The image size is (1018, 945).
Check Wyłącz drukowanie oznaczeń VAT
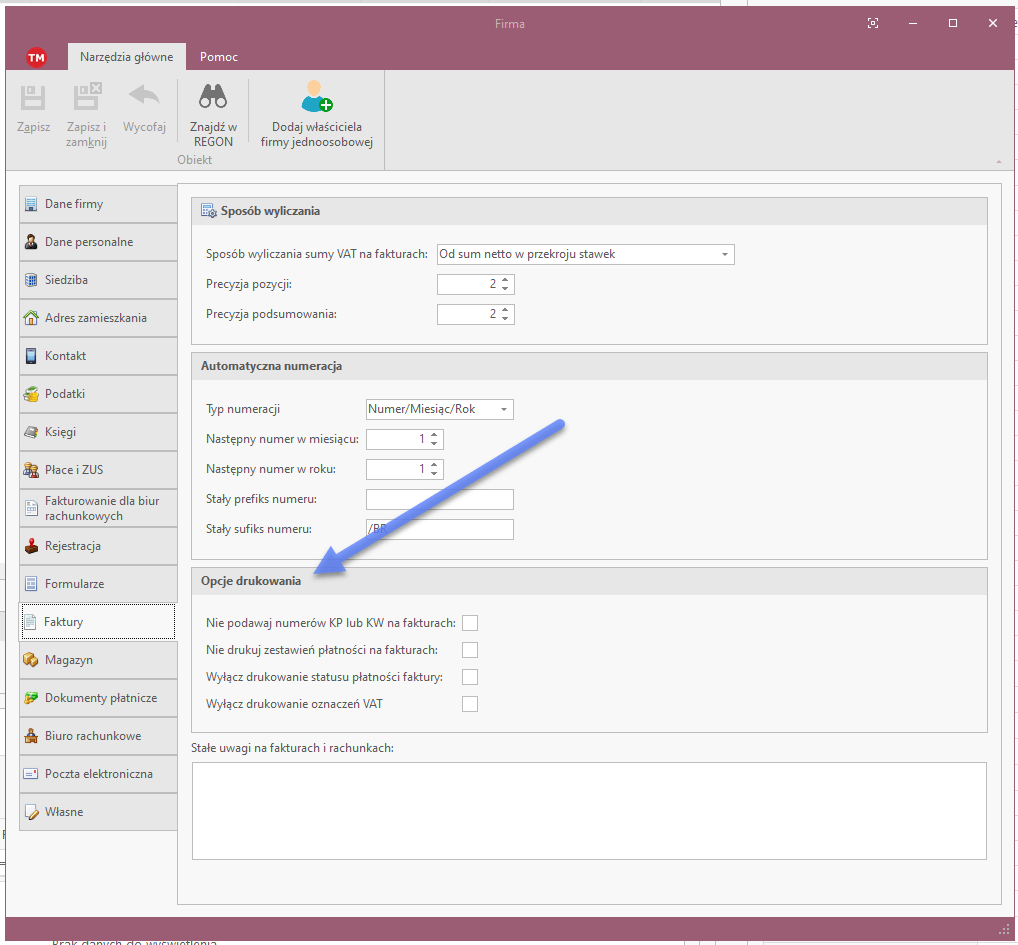(470, 704)
